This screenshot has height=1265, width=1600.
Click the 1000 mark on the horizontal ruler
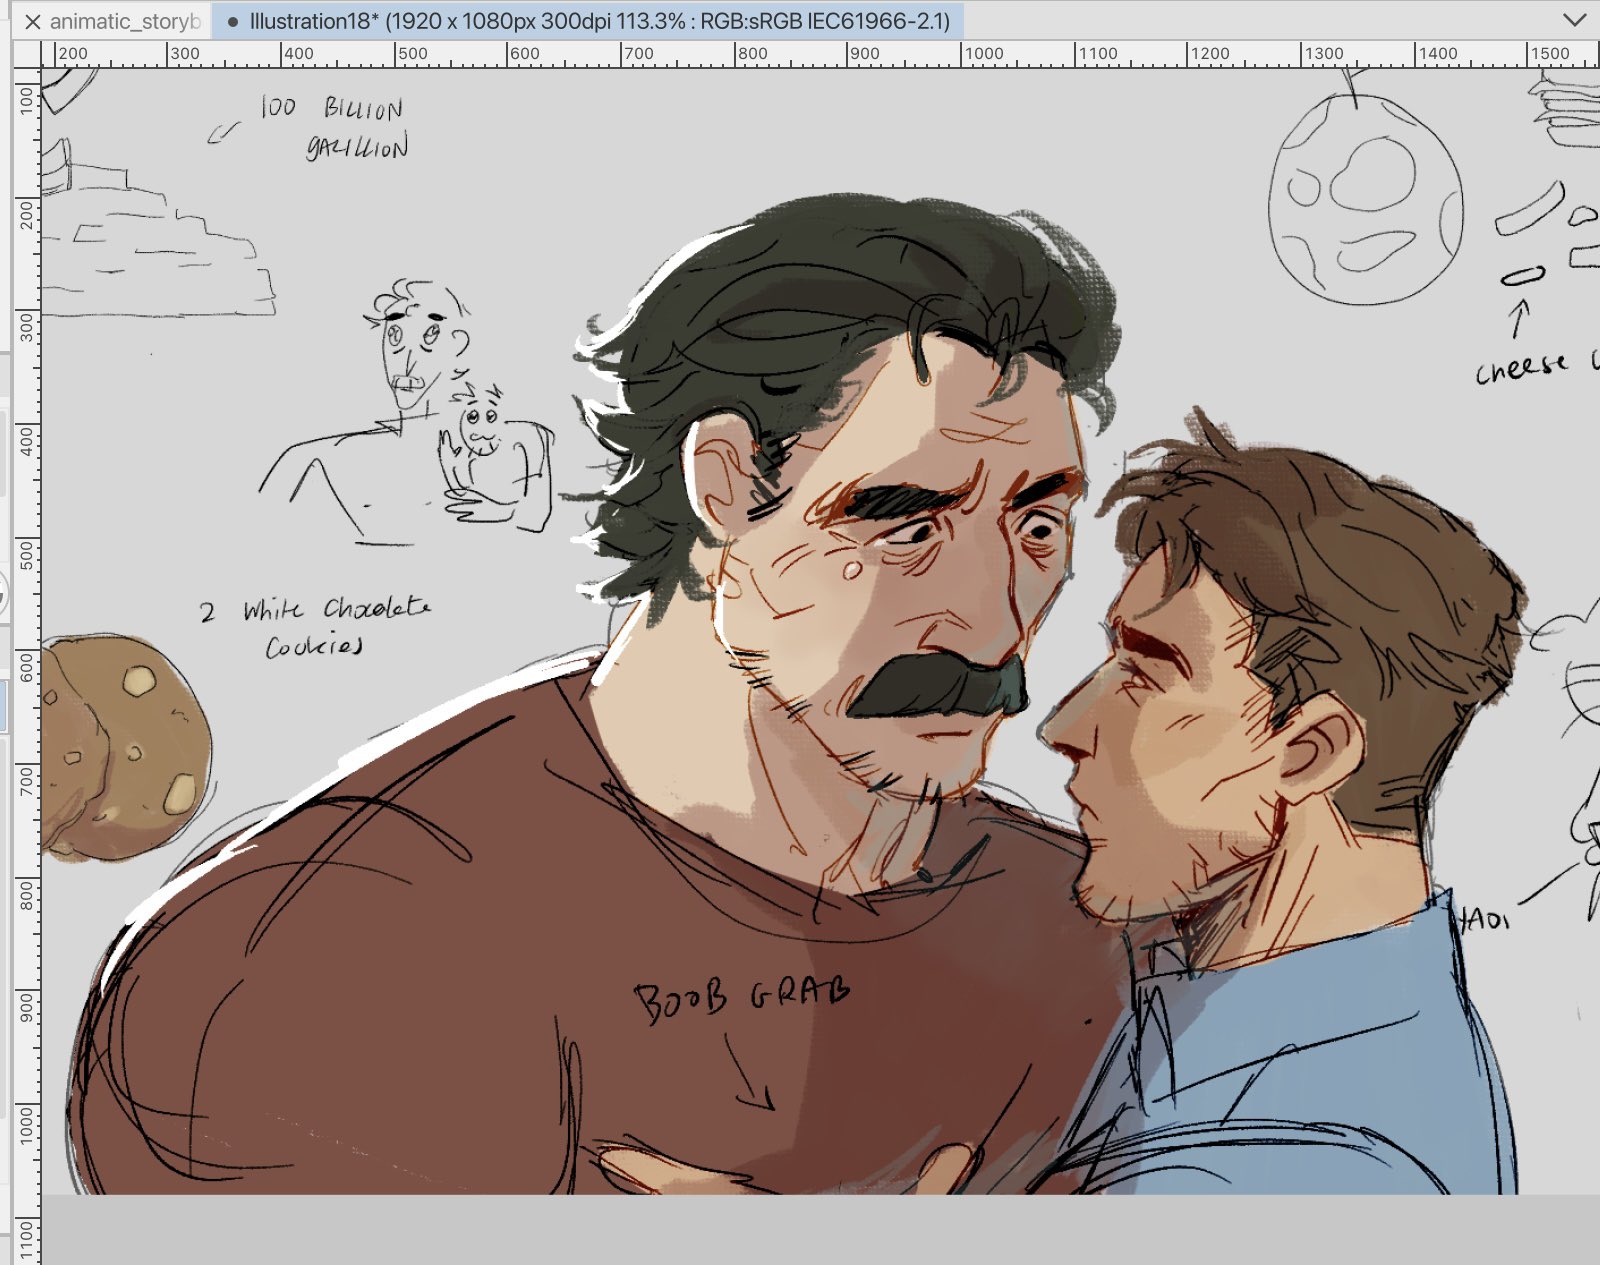(984, 54)
